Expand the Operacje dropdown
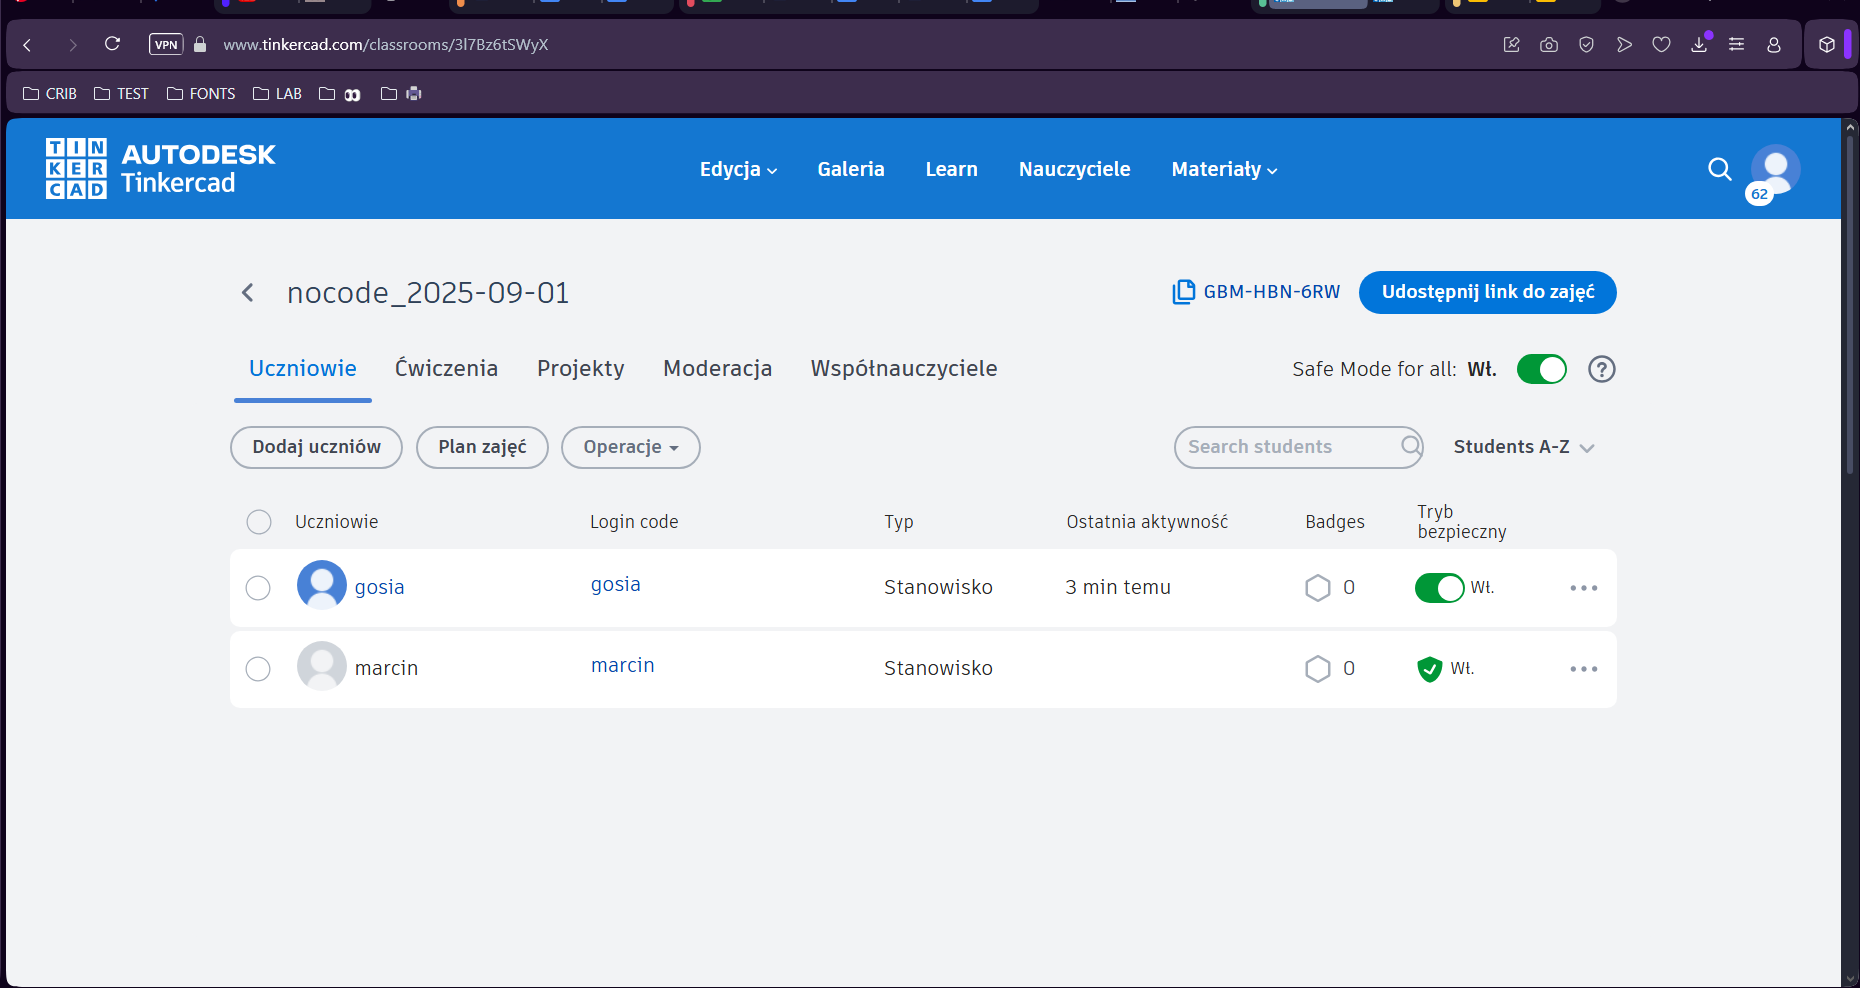Image resolution: width=1860 pixels, height=988 pixels. tap(630, 447)
